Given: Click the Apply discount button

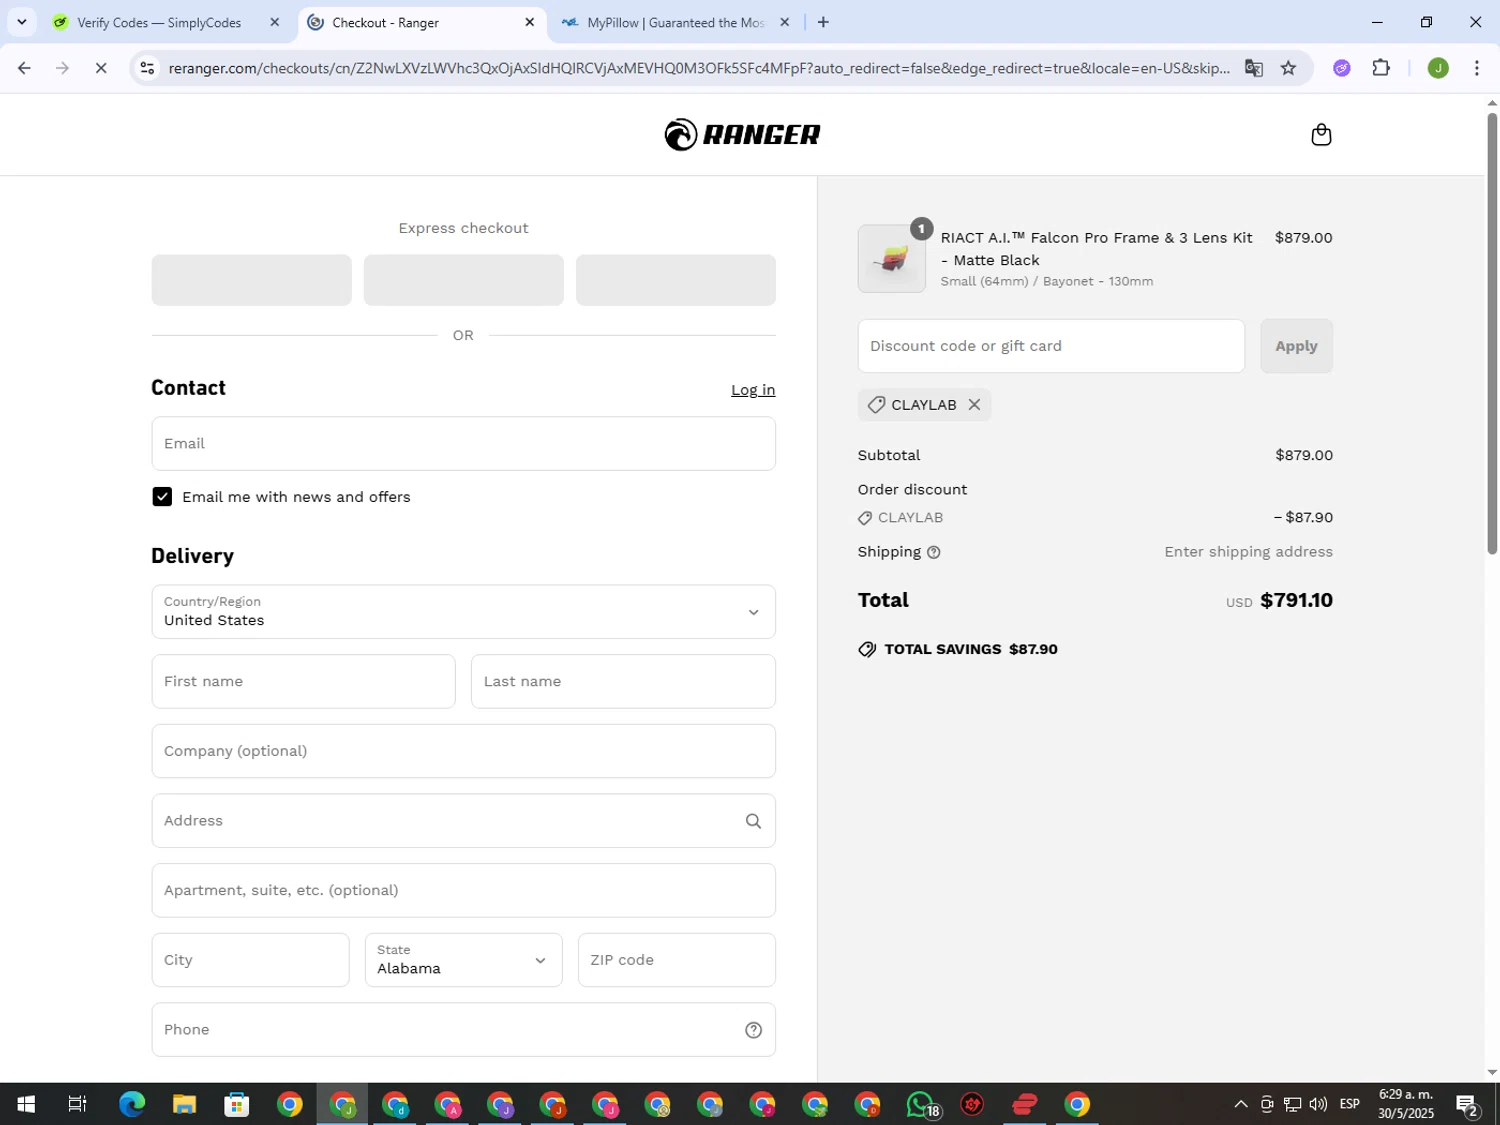Looking at the screenshot, I should (1296, 346).
